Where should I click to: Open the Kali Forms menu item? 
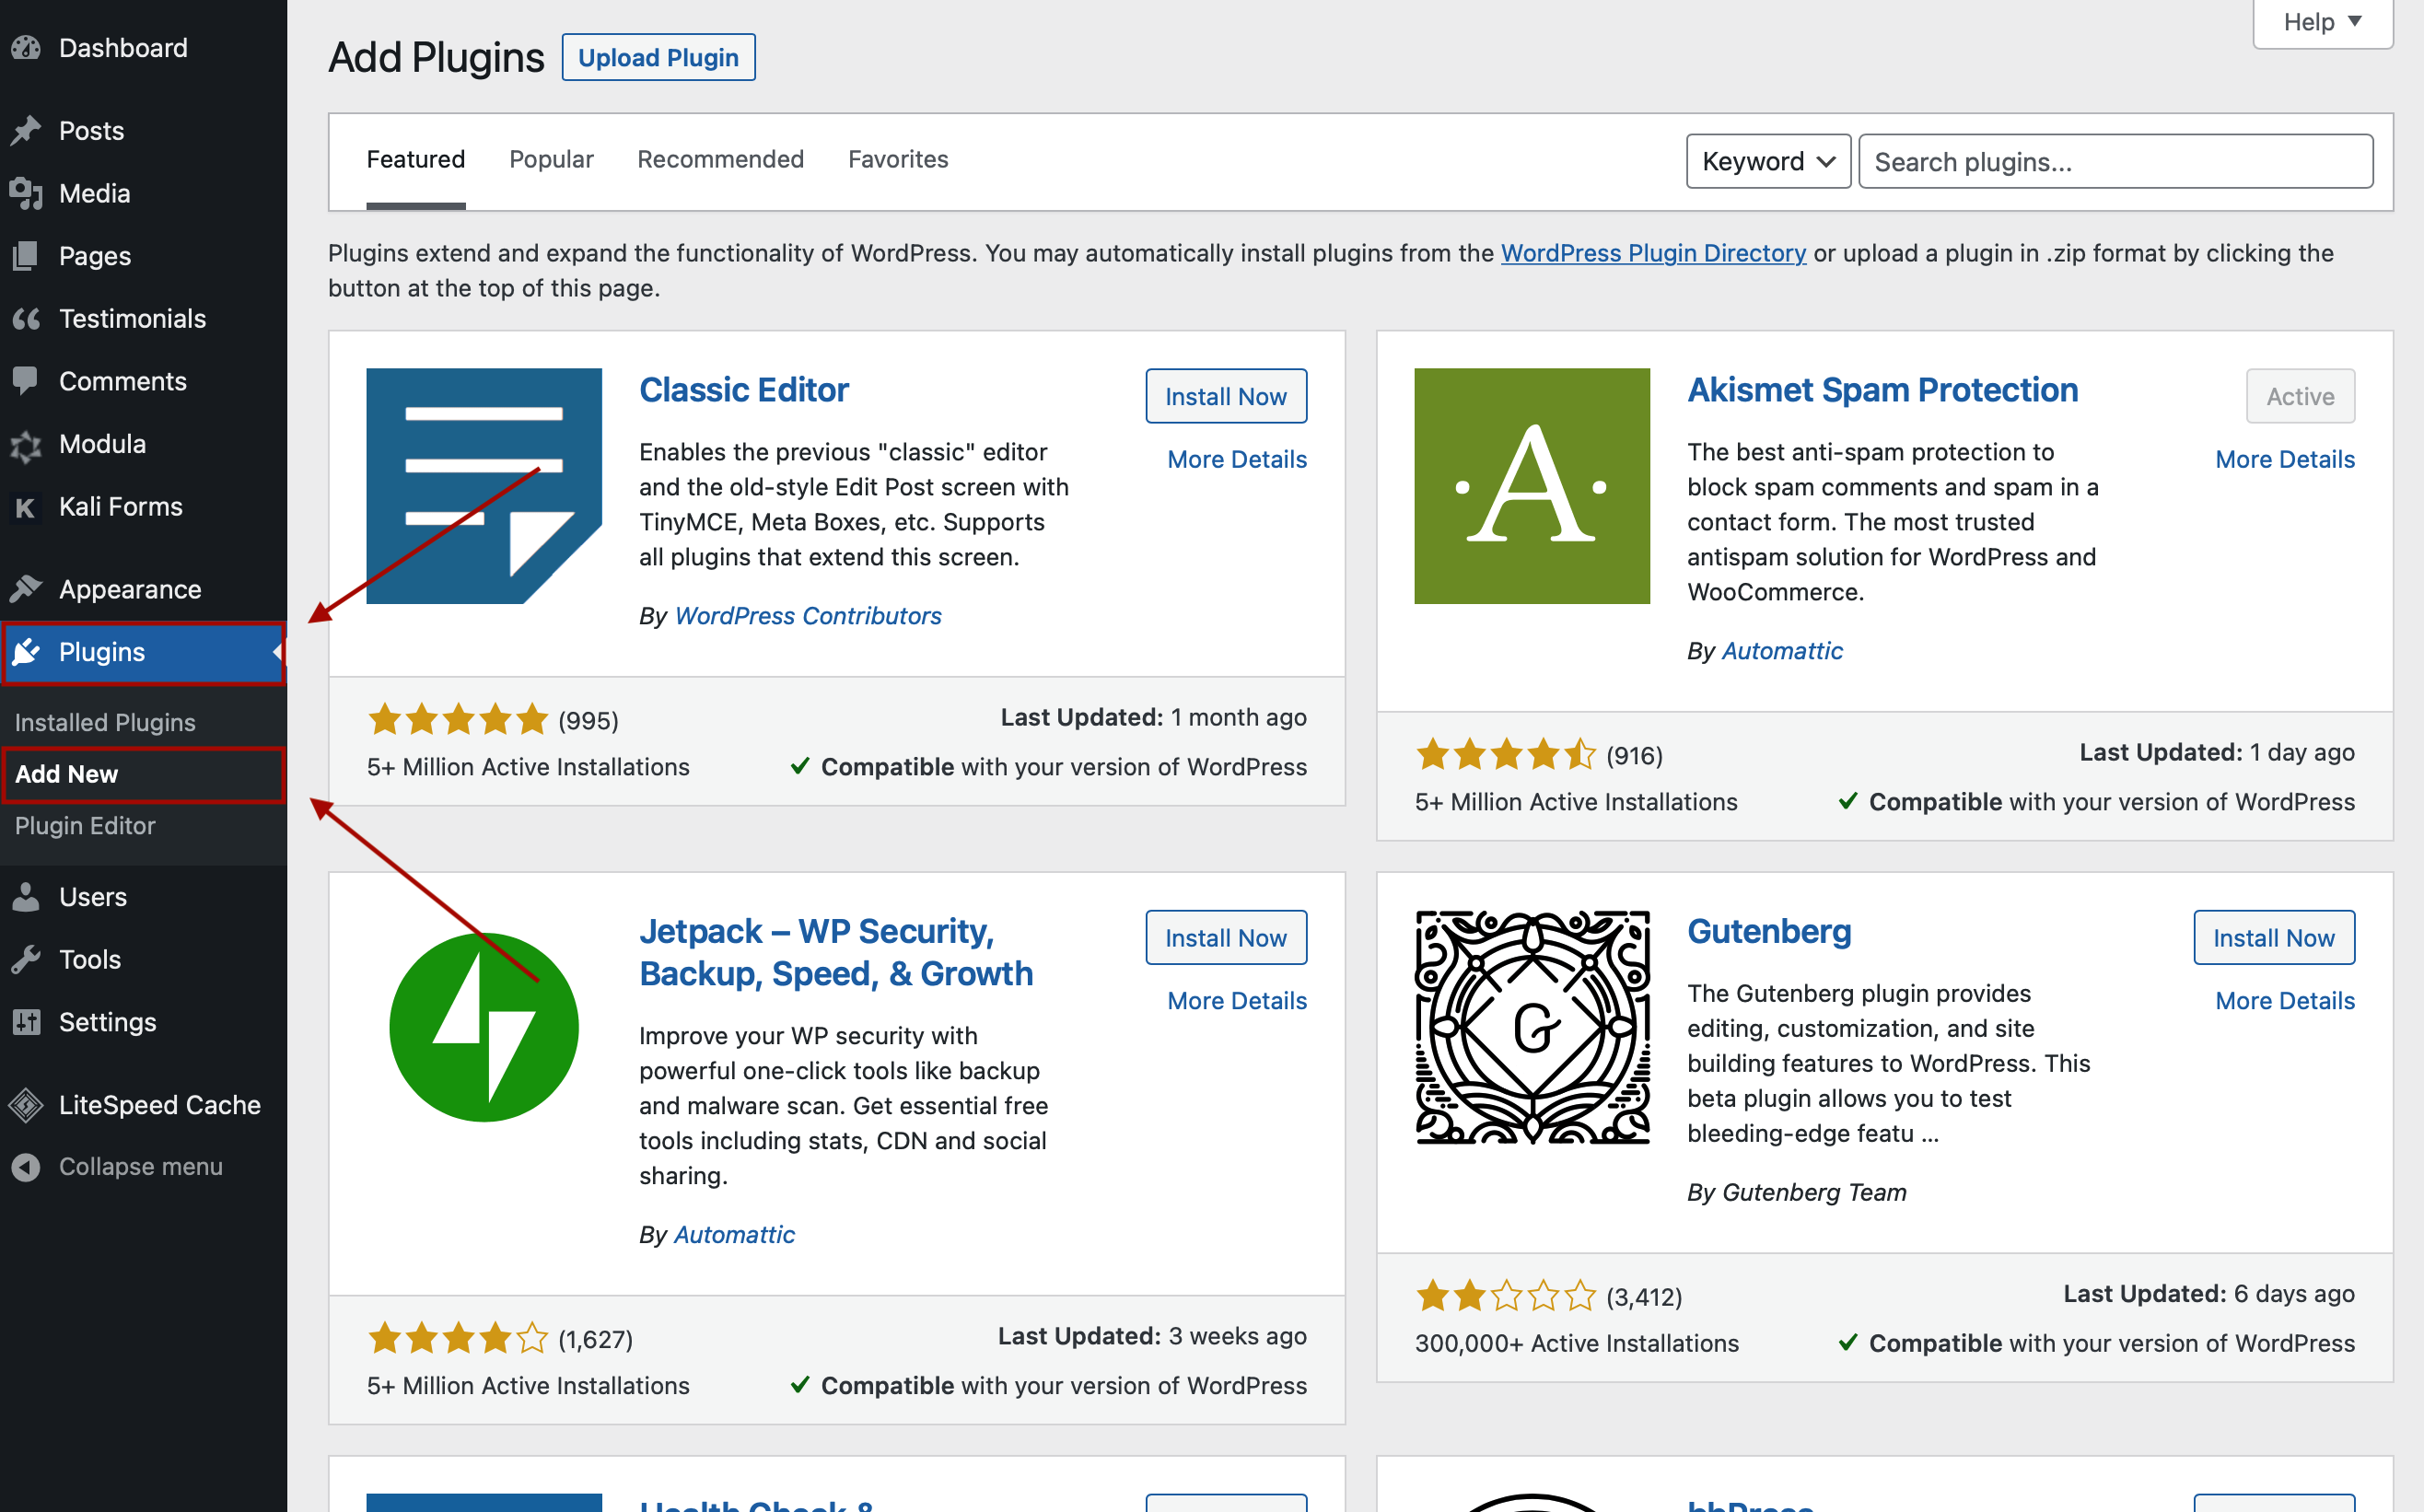(143, 507)
